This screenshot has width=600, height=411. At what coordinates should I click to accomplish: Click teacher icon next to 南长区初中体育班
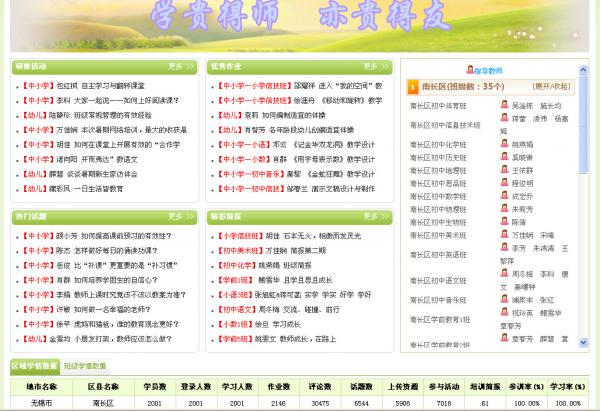point(505,105)
